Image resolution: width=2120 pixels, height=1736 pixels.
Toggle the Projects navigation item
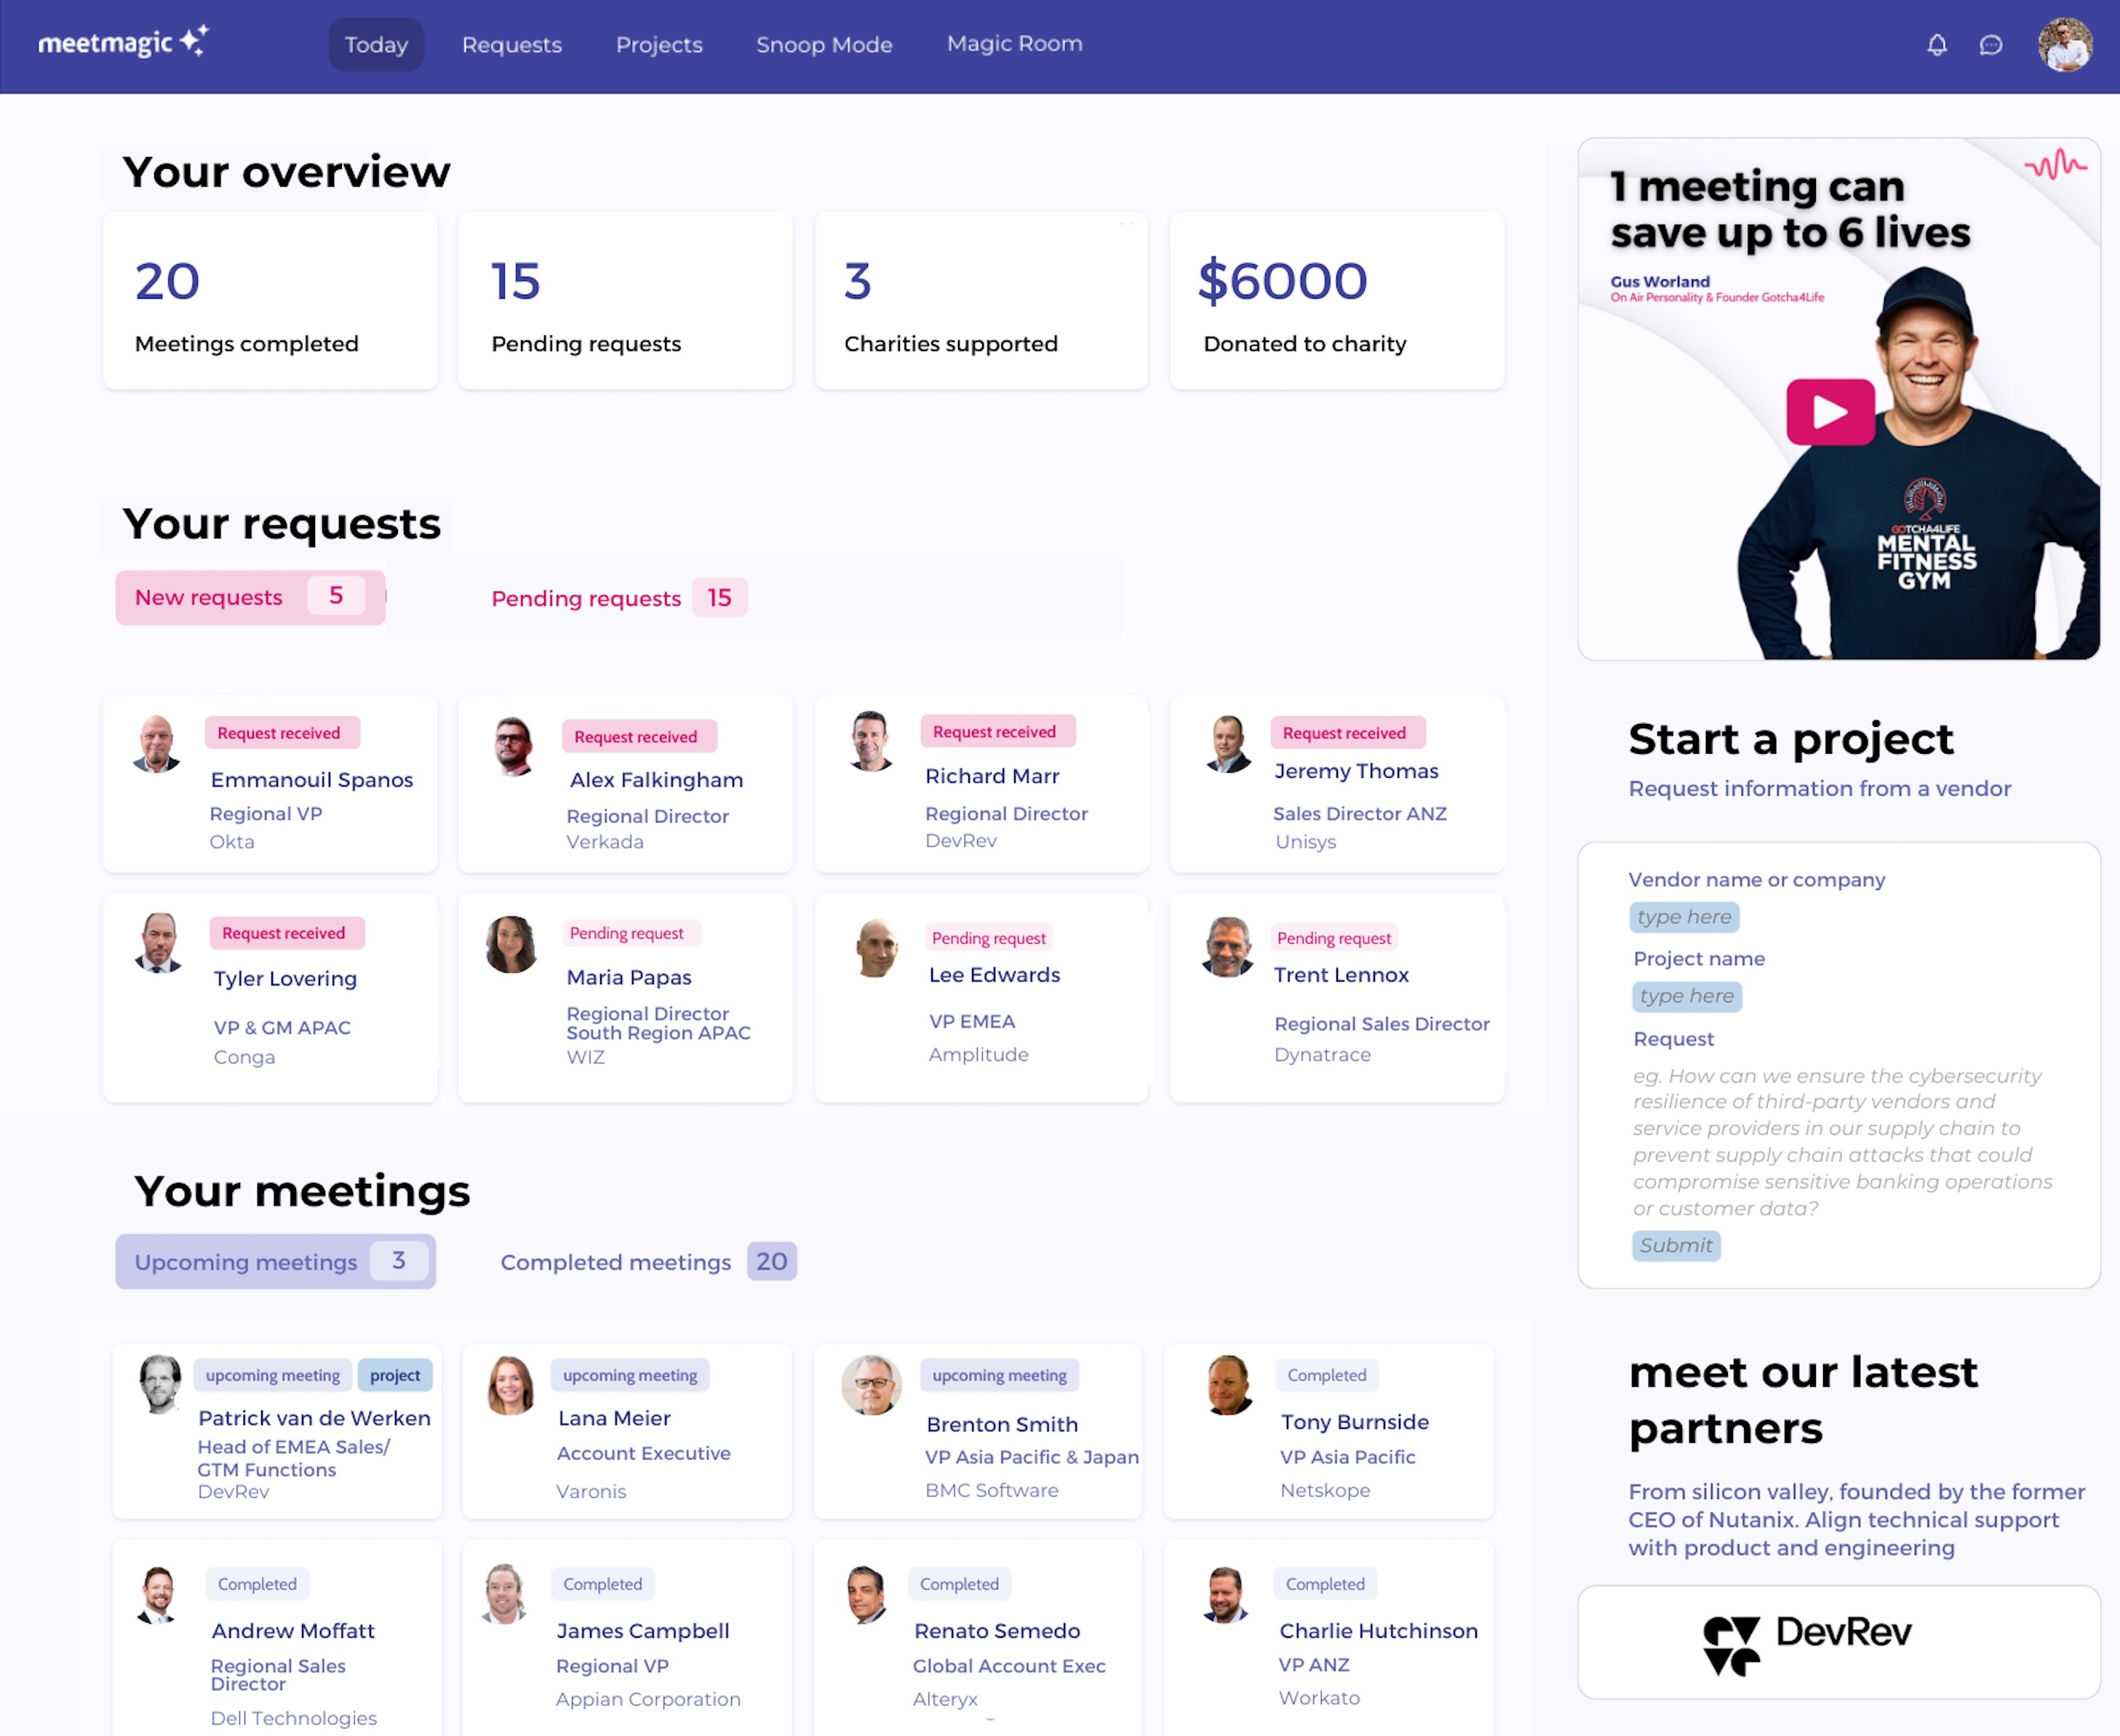click(x=658, y=44)
